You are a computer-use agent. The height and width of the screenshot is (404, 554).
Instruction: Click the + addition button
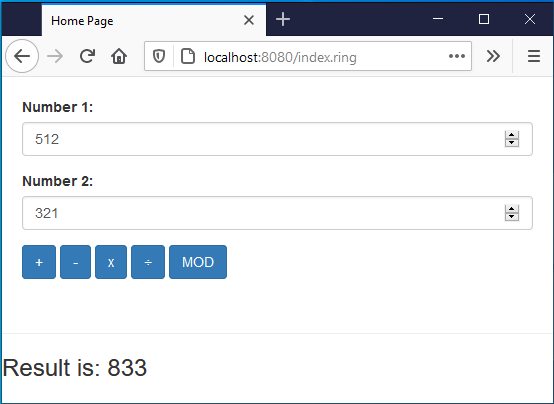click(39, 262)
